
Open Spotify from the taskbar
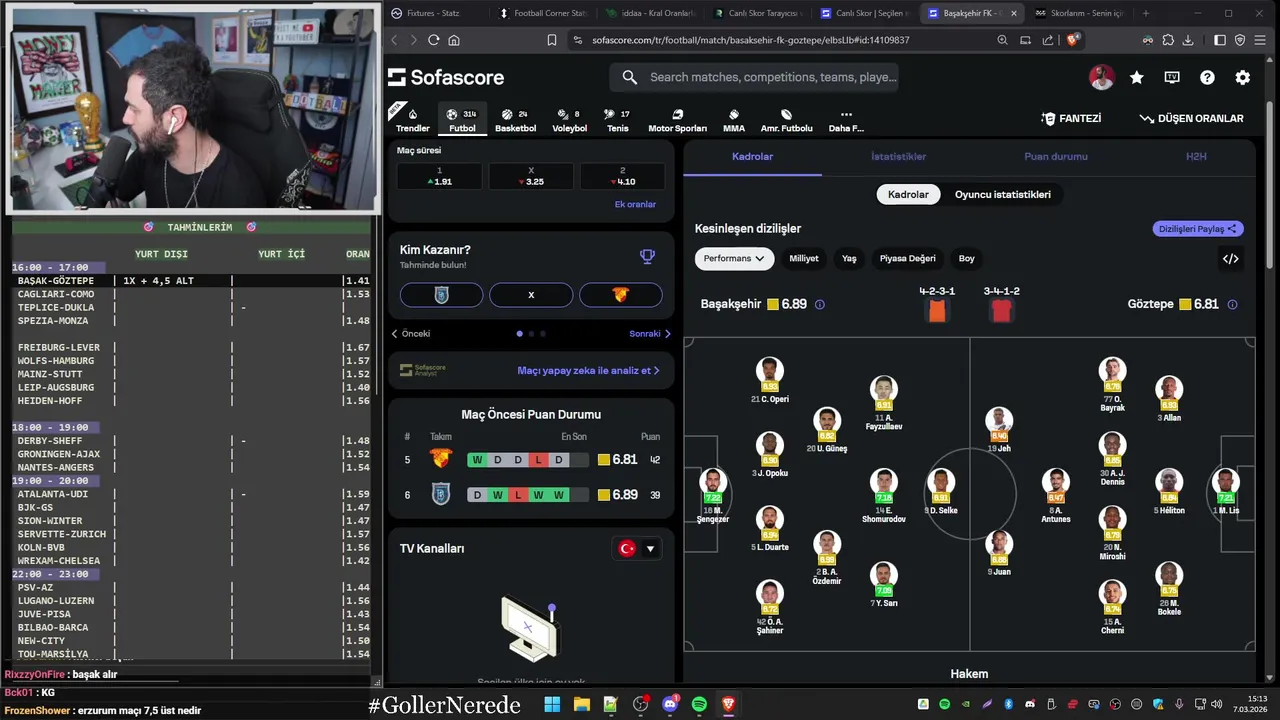pos(699,705)
